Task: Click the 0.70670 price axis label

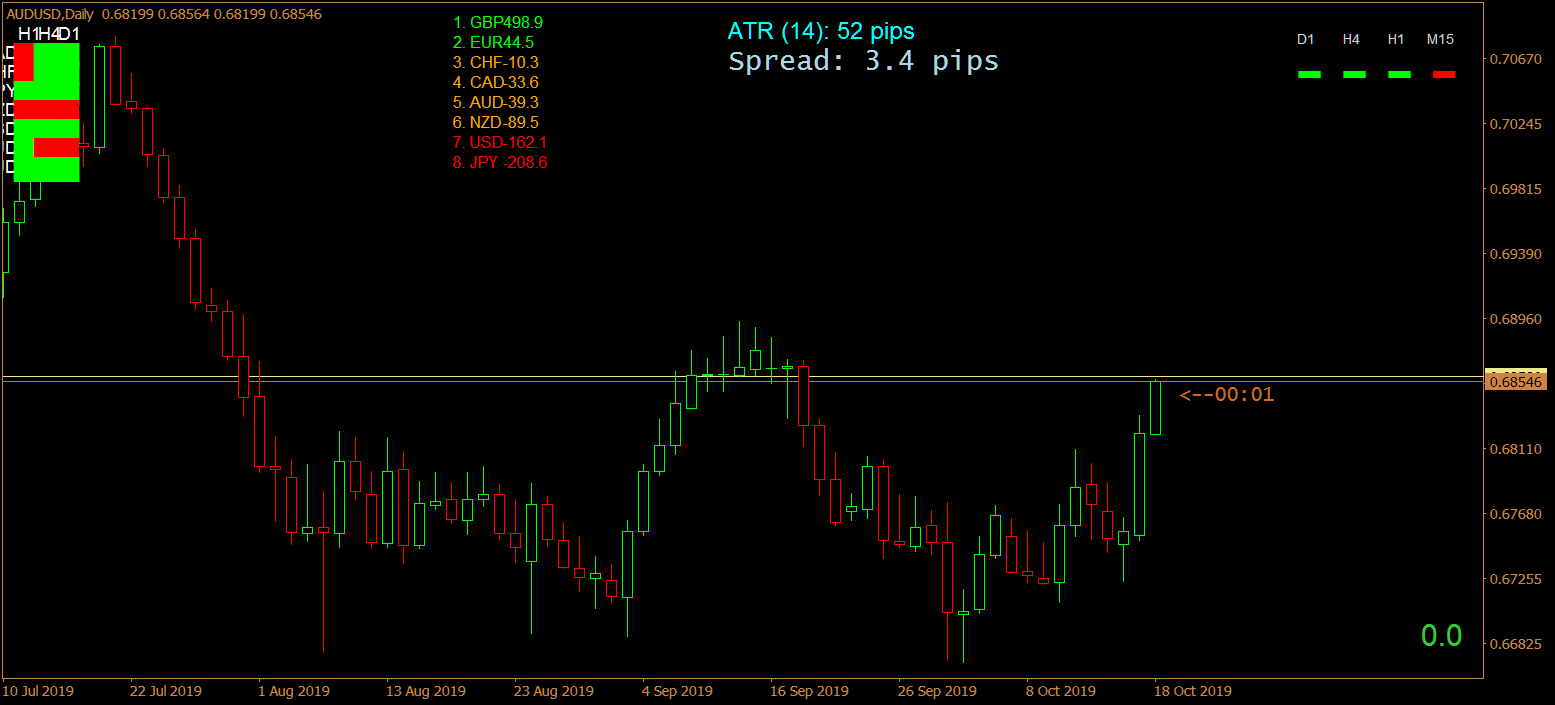Action: 1516,60
